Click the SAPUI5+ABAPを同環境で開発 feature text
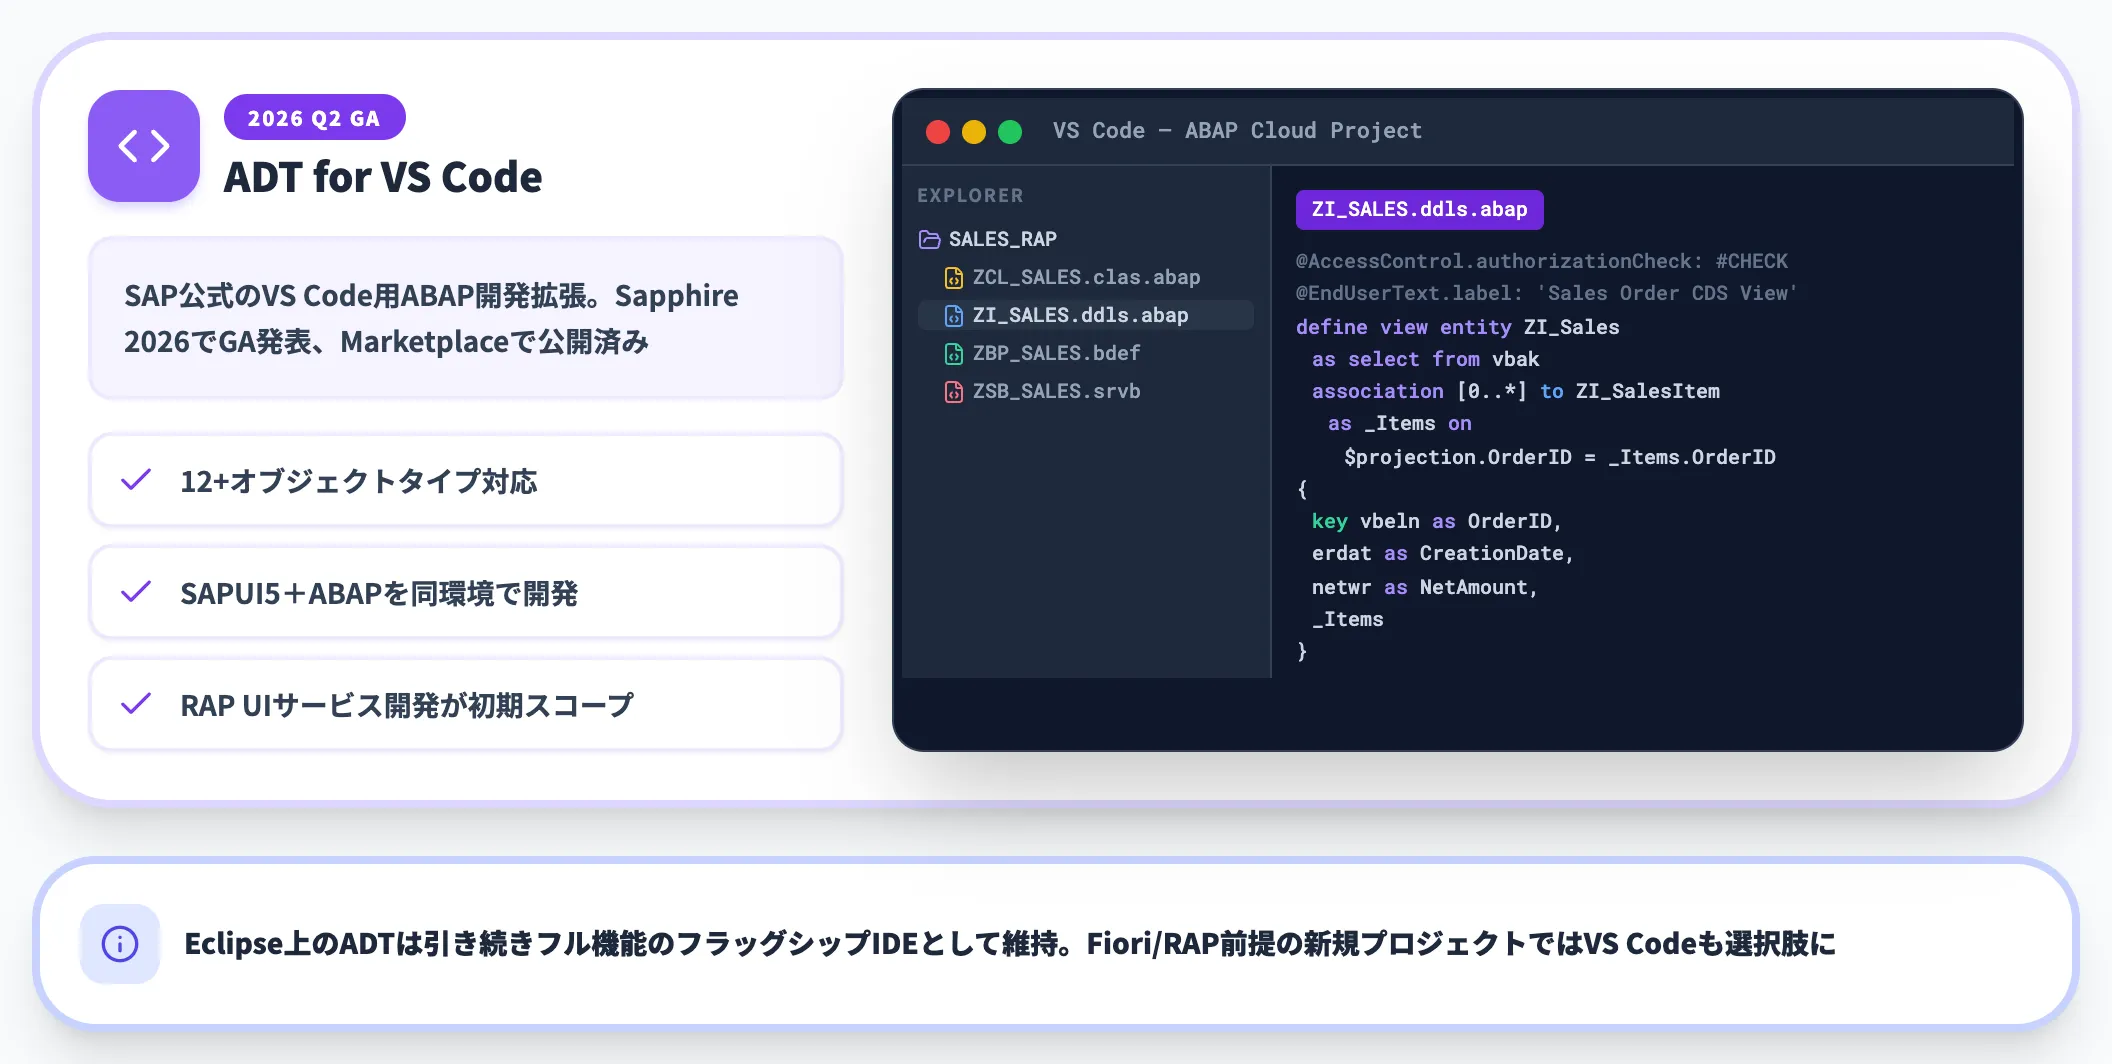 pyautogui.click(x=379, y=593)
